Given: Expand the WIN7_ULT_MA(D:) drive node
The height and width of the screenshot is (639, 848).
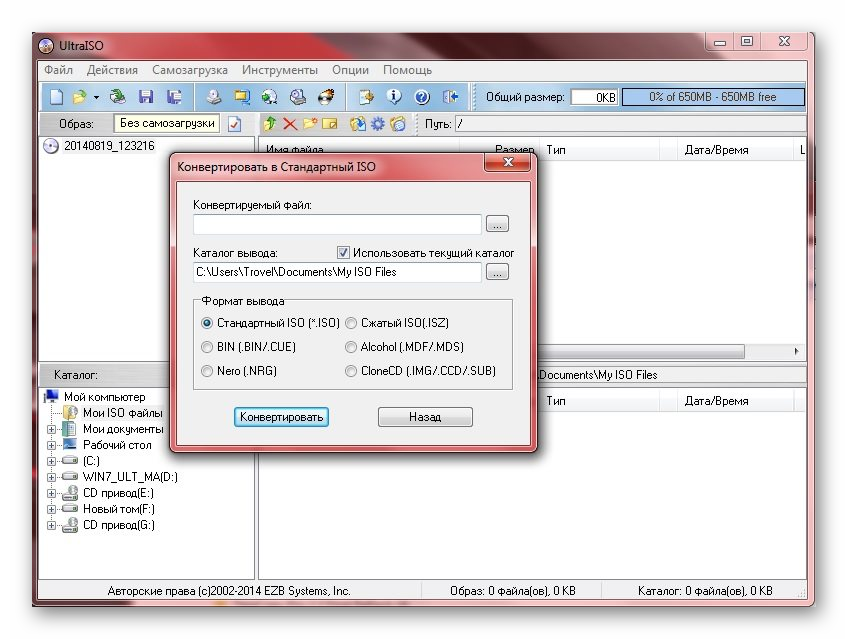Looking at the screenshot, I should [x=51, y=477].
